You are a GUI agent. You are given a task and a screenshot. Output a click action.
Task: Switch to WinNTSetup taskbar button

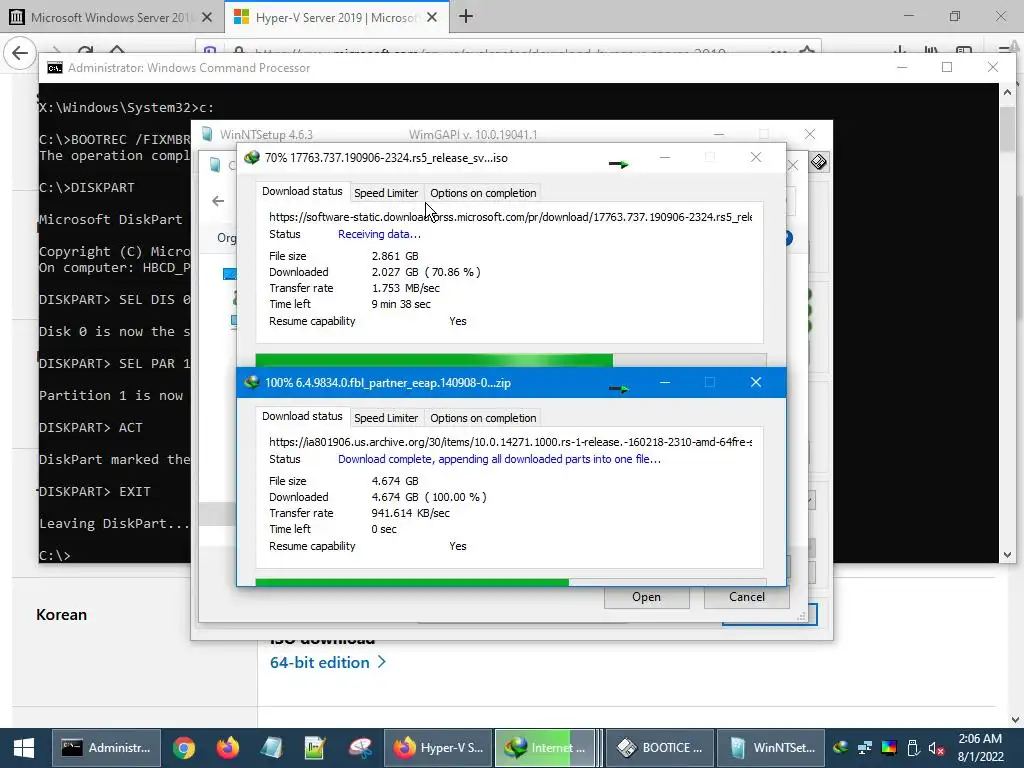coord(772,748)
